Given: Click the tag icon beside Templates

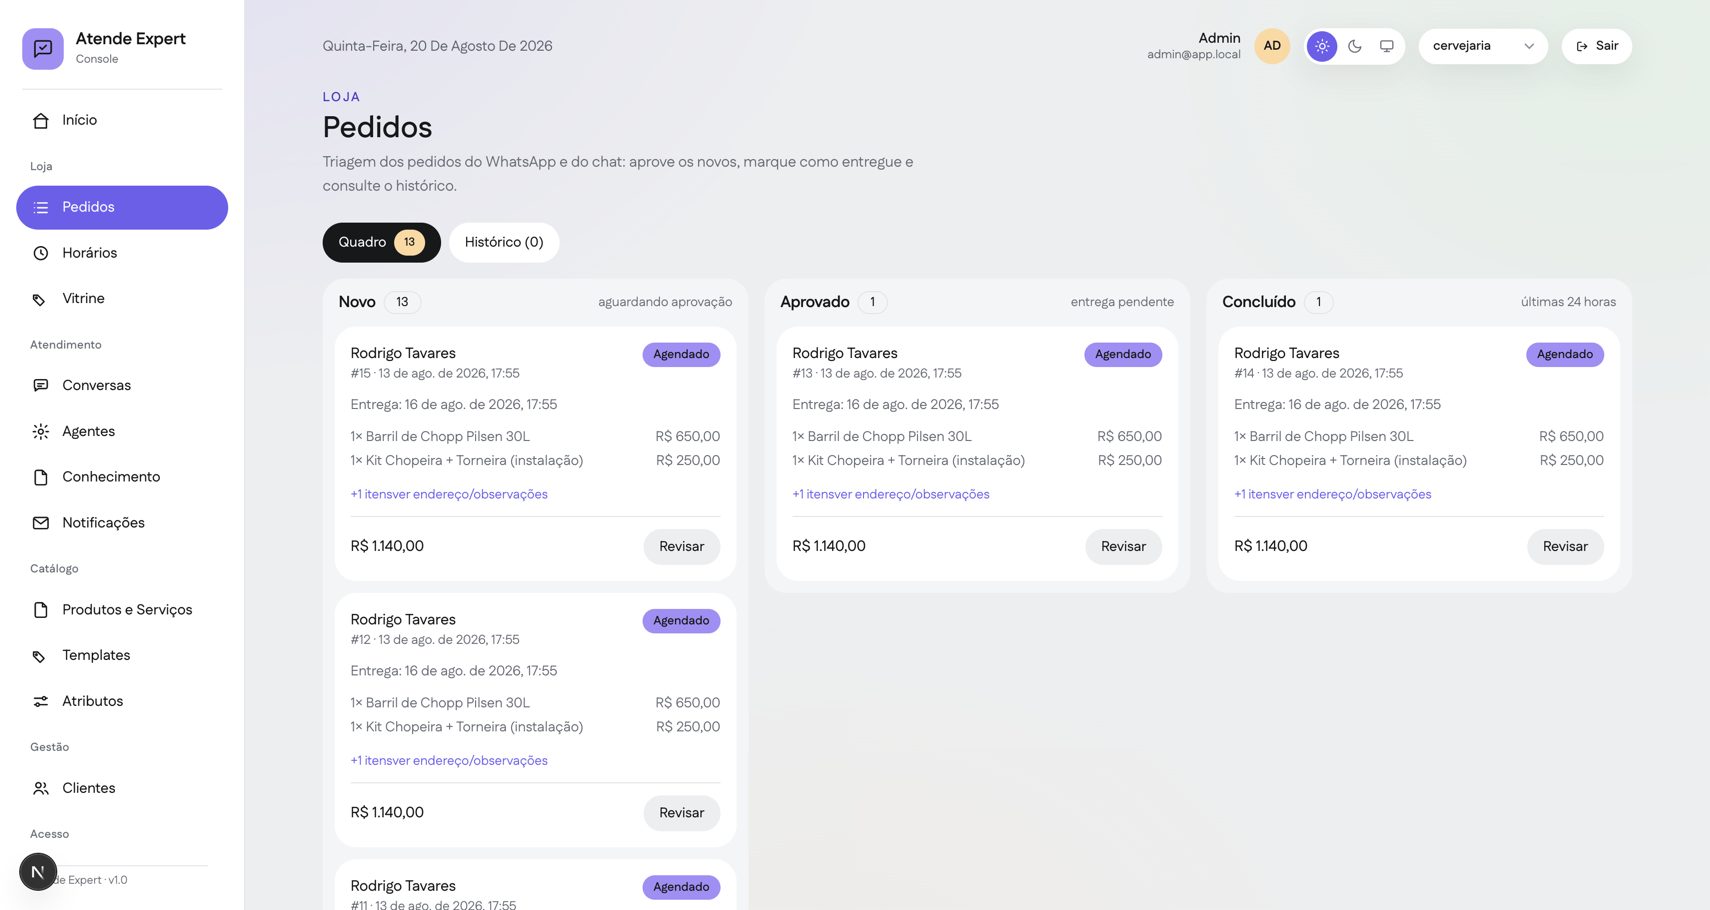Looking at the screenshot, I should [41, 656].
